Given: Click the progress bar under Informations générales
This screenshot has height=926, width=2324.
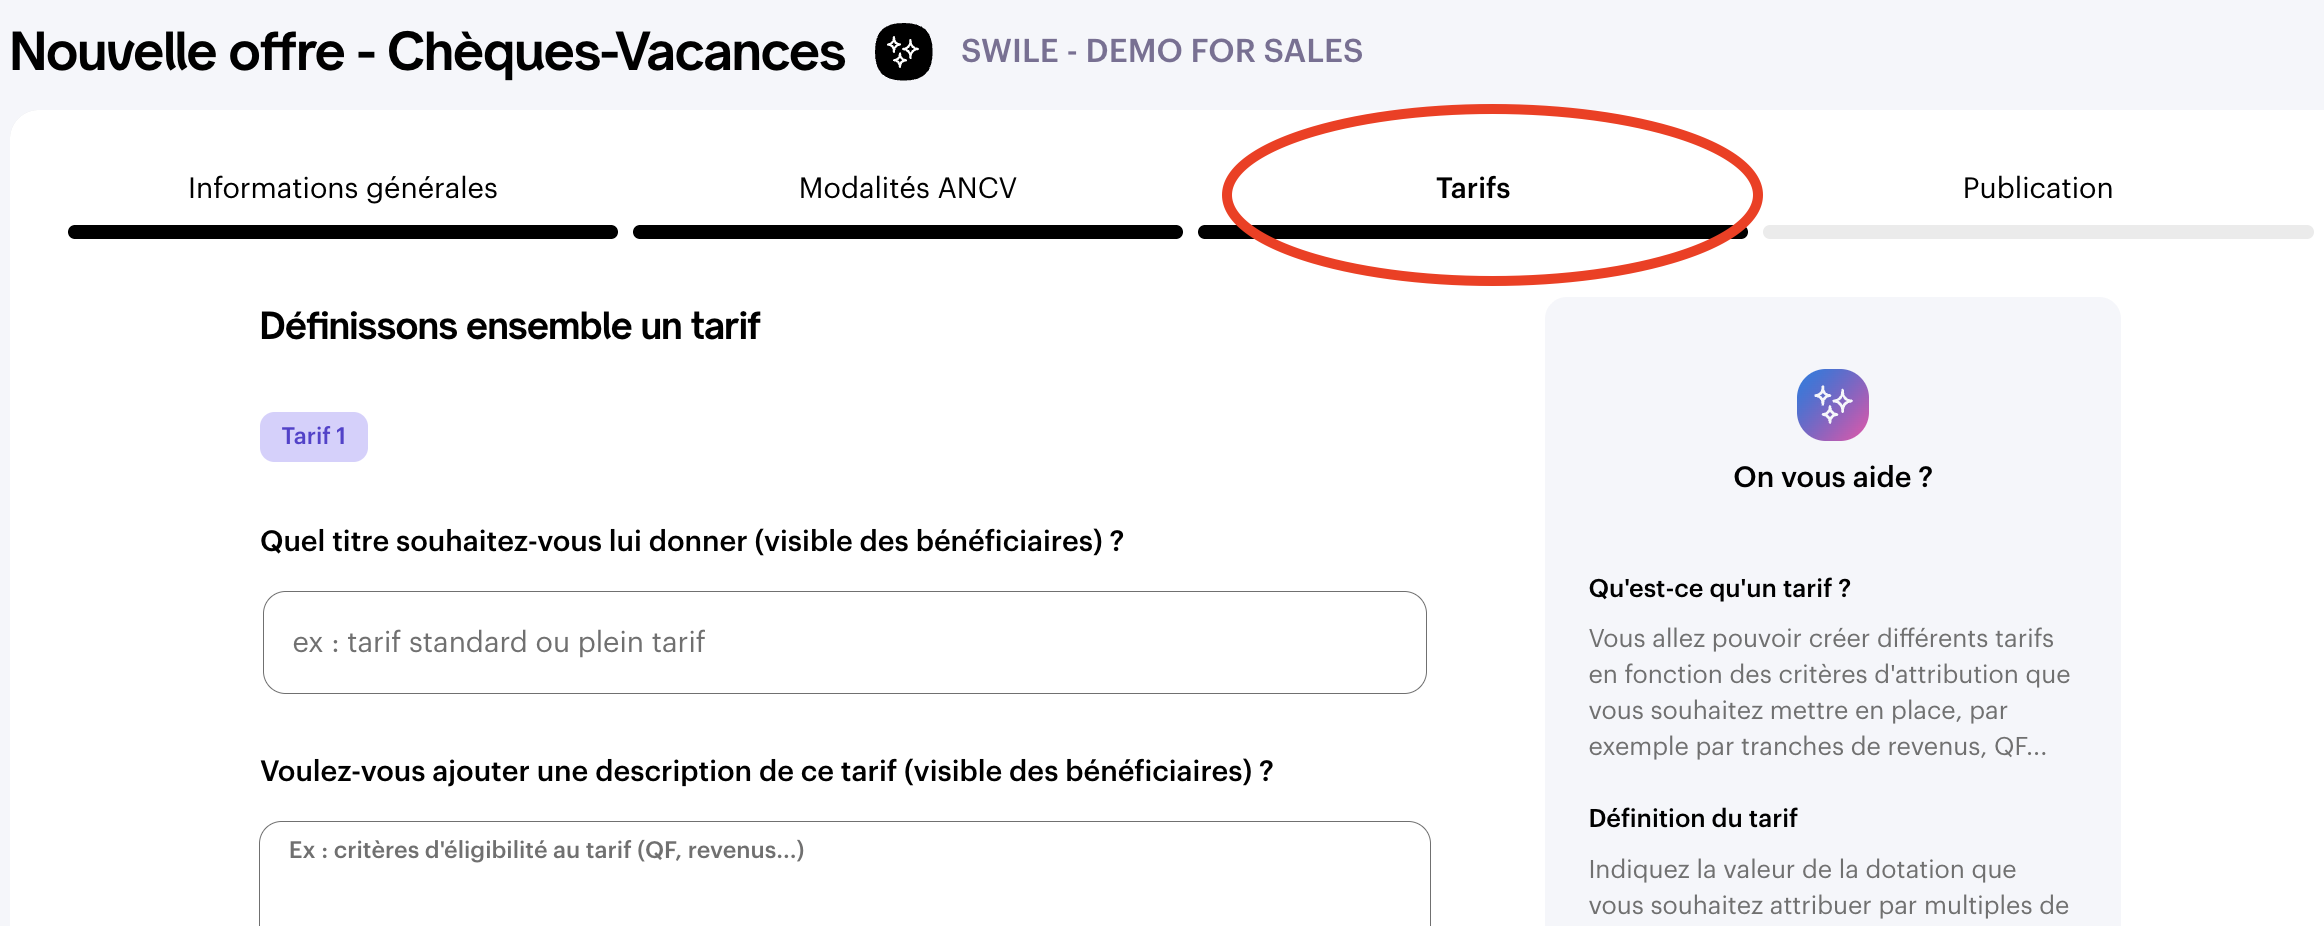Looking at the screenshot, I should click(342, 232).
